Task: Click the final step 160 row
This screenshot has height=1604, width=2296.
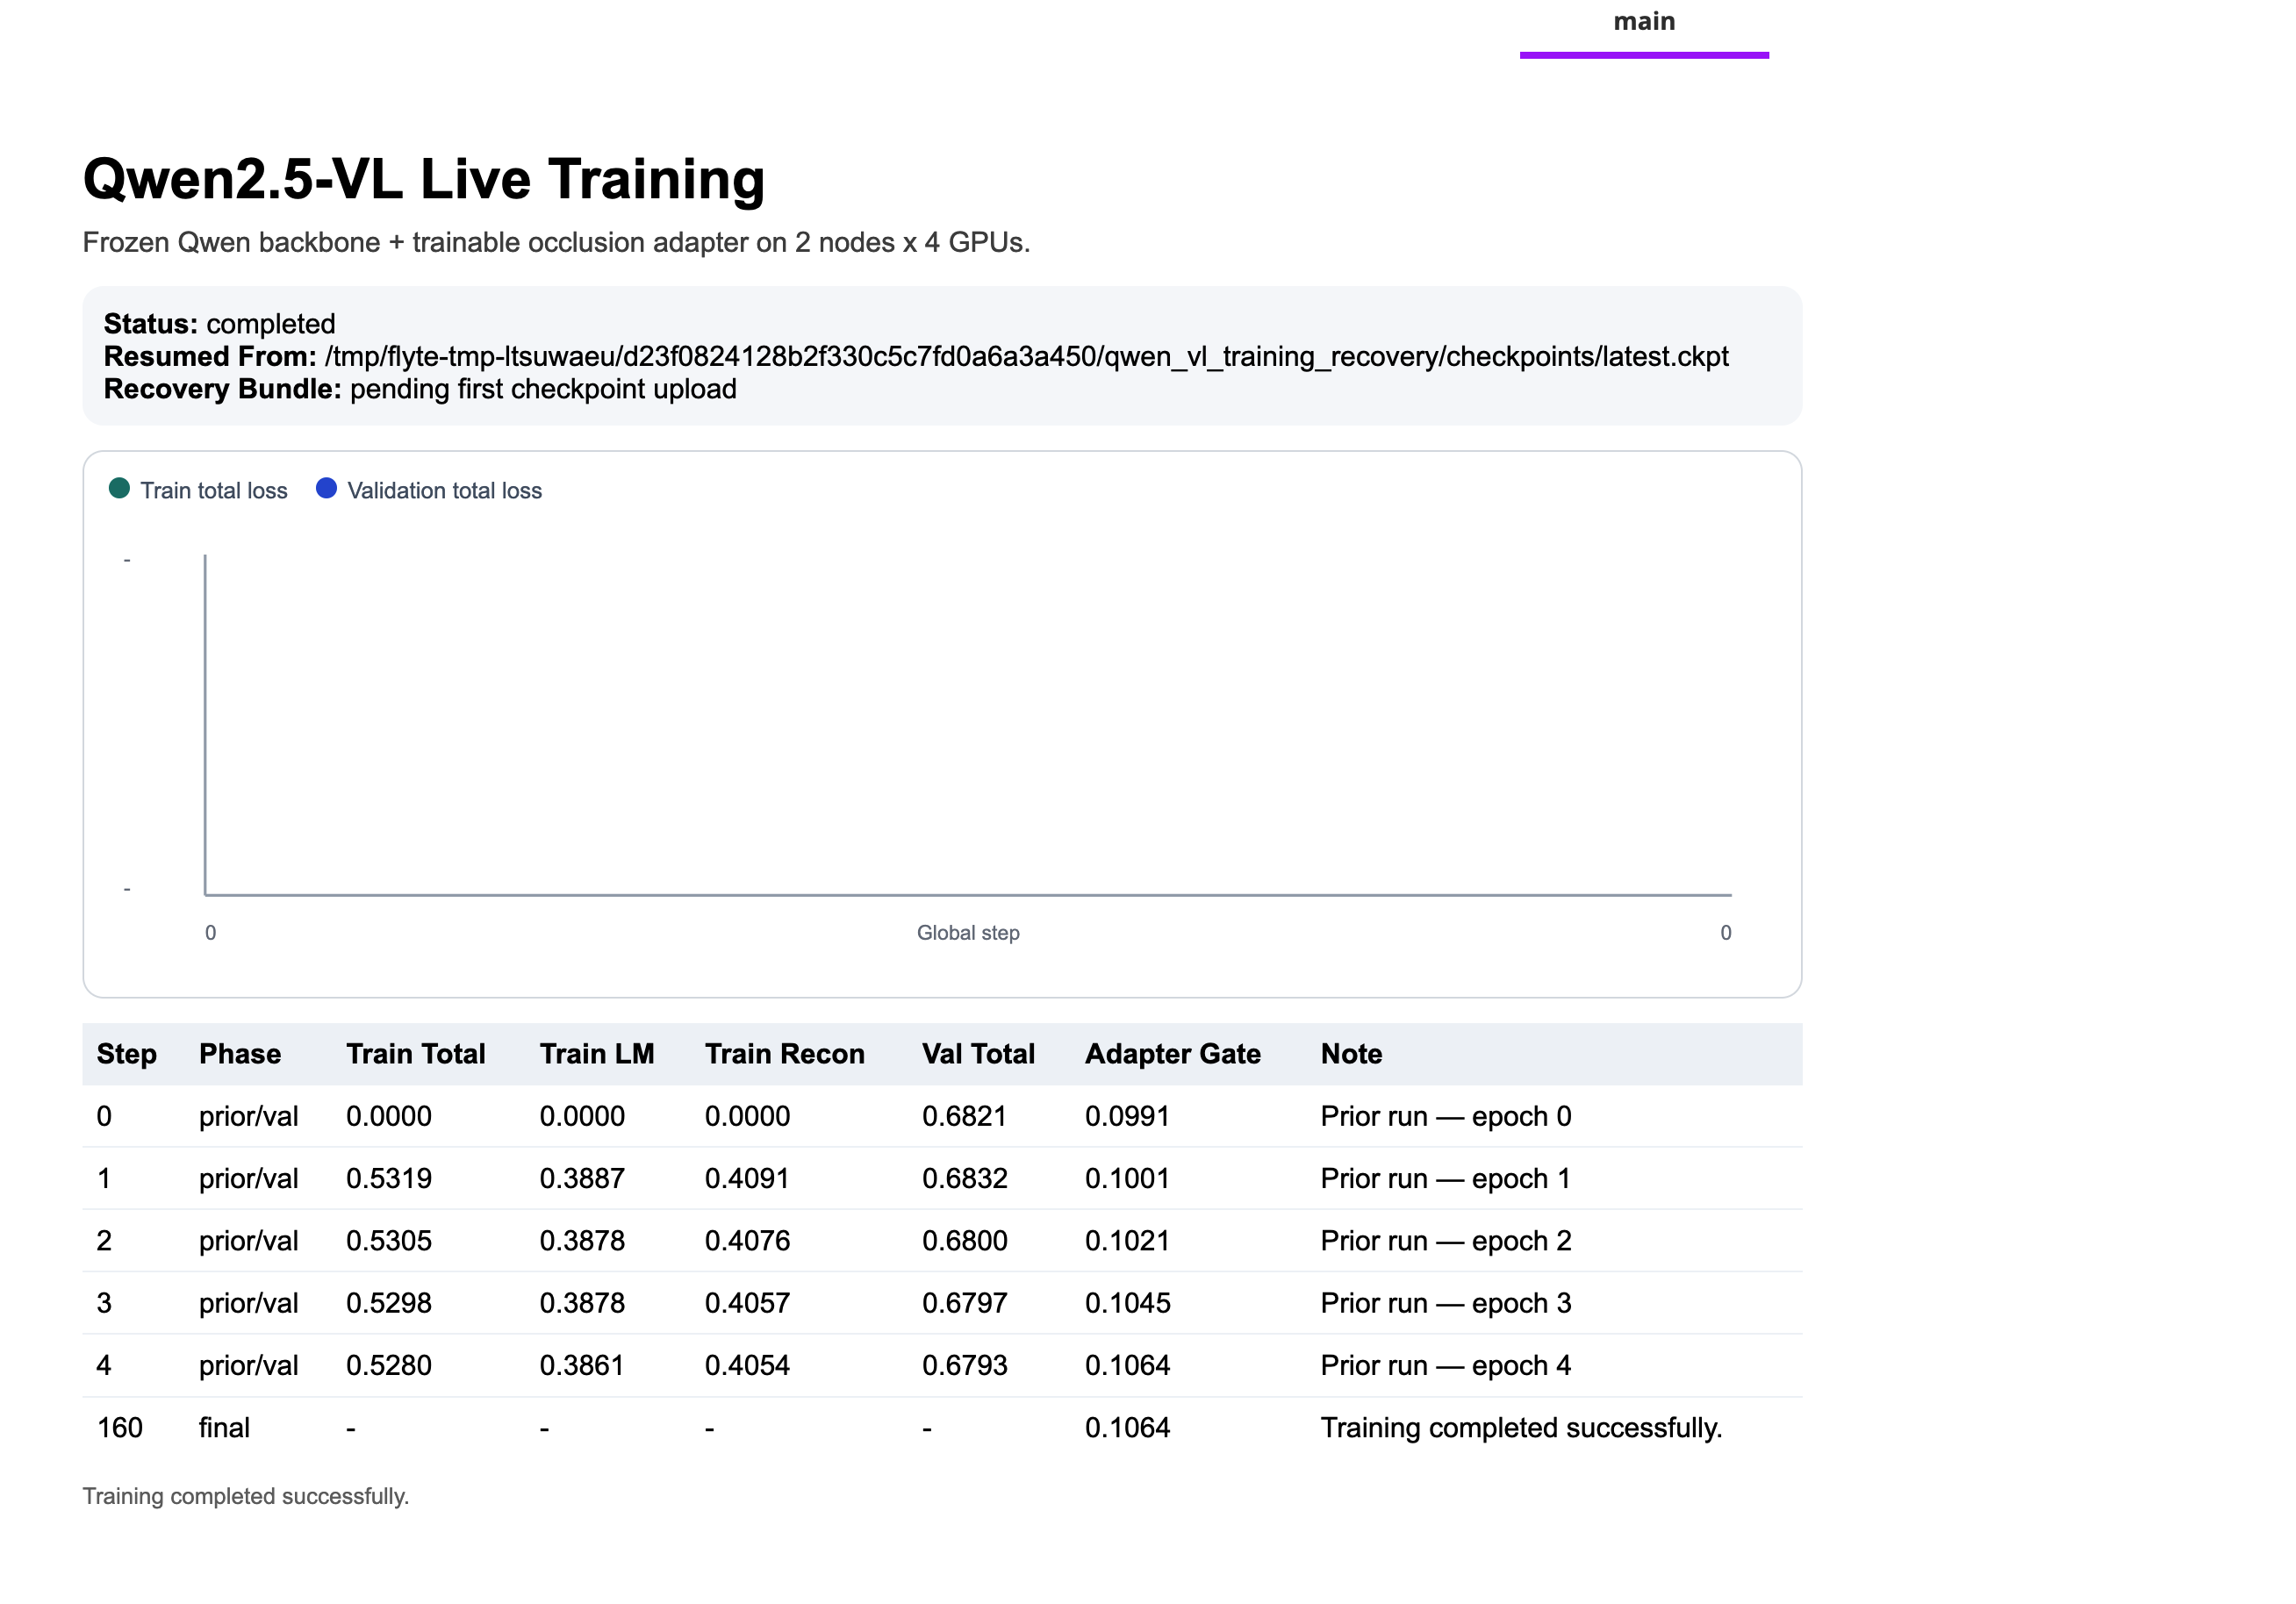Action: coord(119,1427)
